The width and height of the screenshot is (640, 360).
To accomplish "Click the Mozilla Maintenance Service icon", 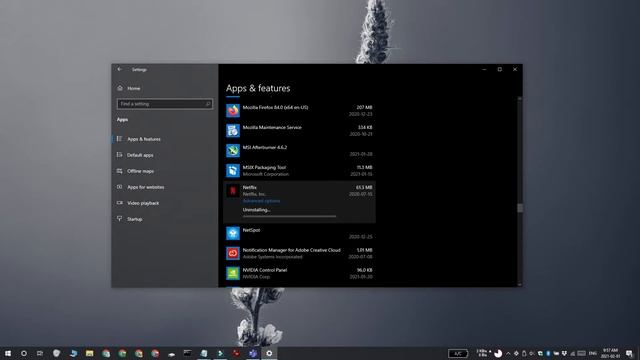I will point(233,131).
